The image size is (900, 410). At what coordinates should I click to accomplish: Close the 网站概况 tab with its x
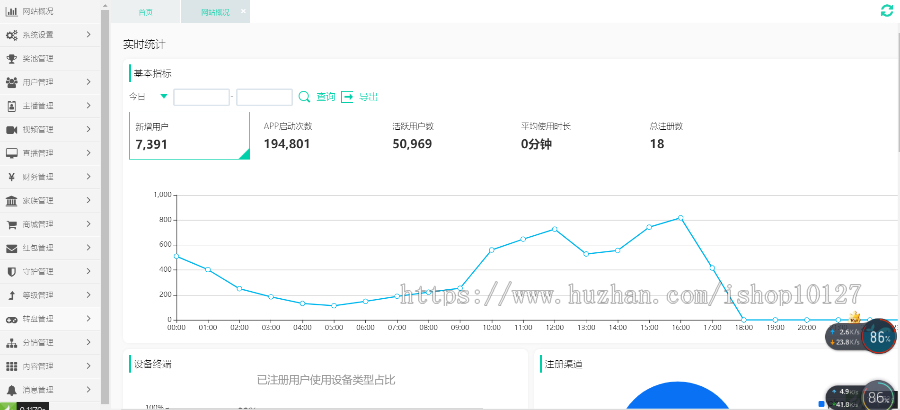243,11
